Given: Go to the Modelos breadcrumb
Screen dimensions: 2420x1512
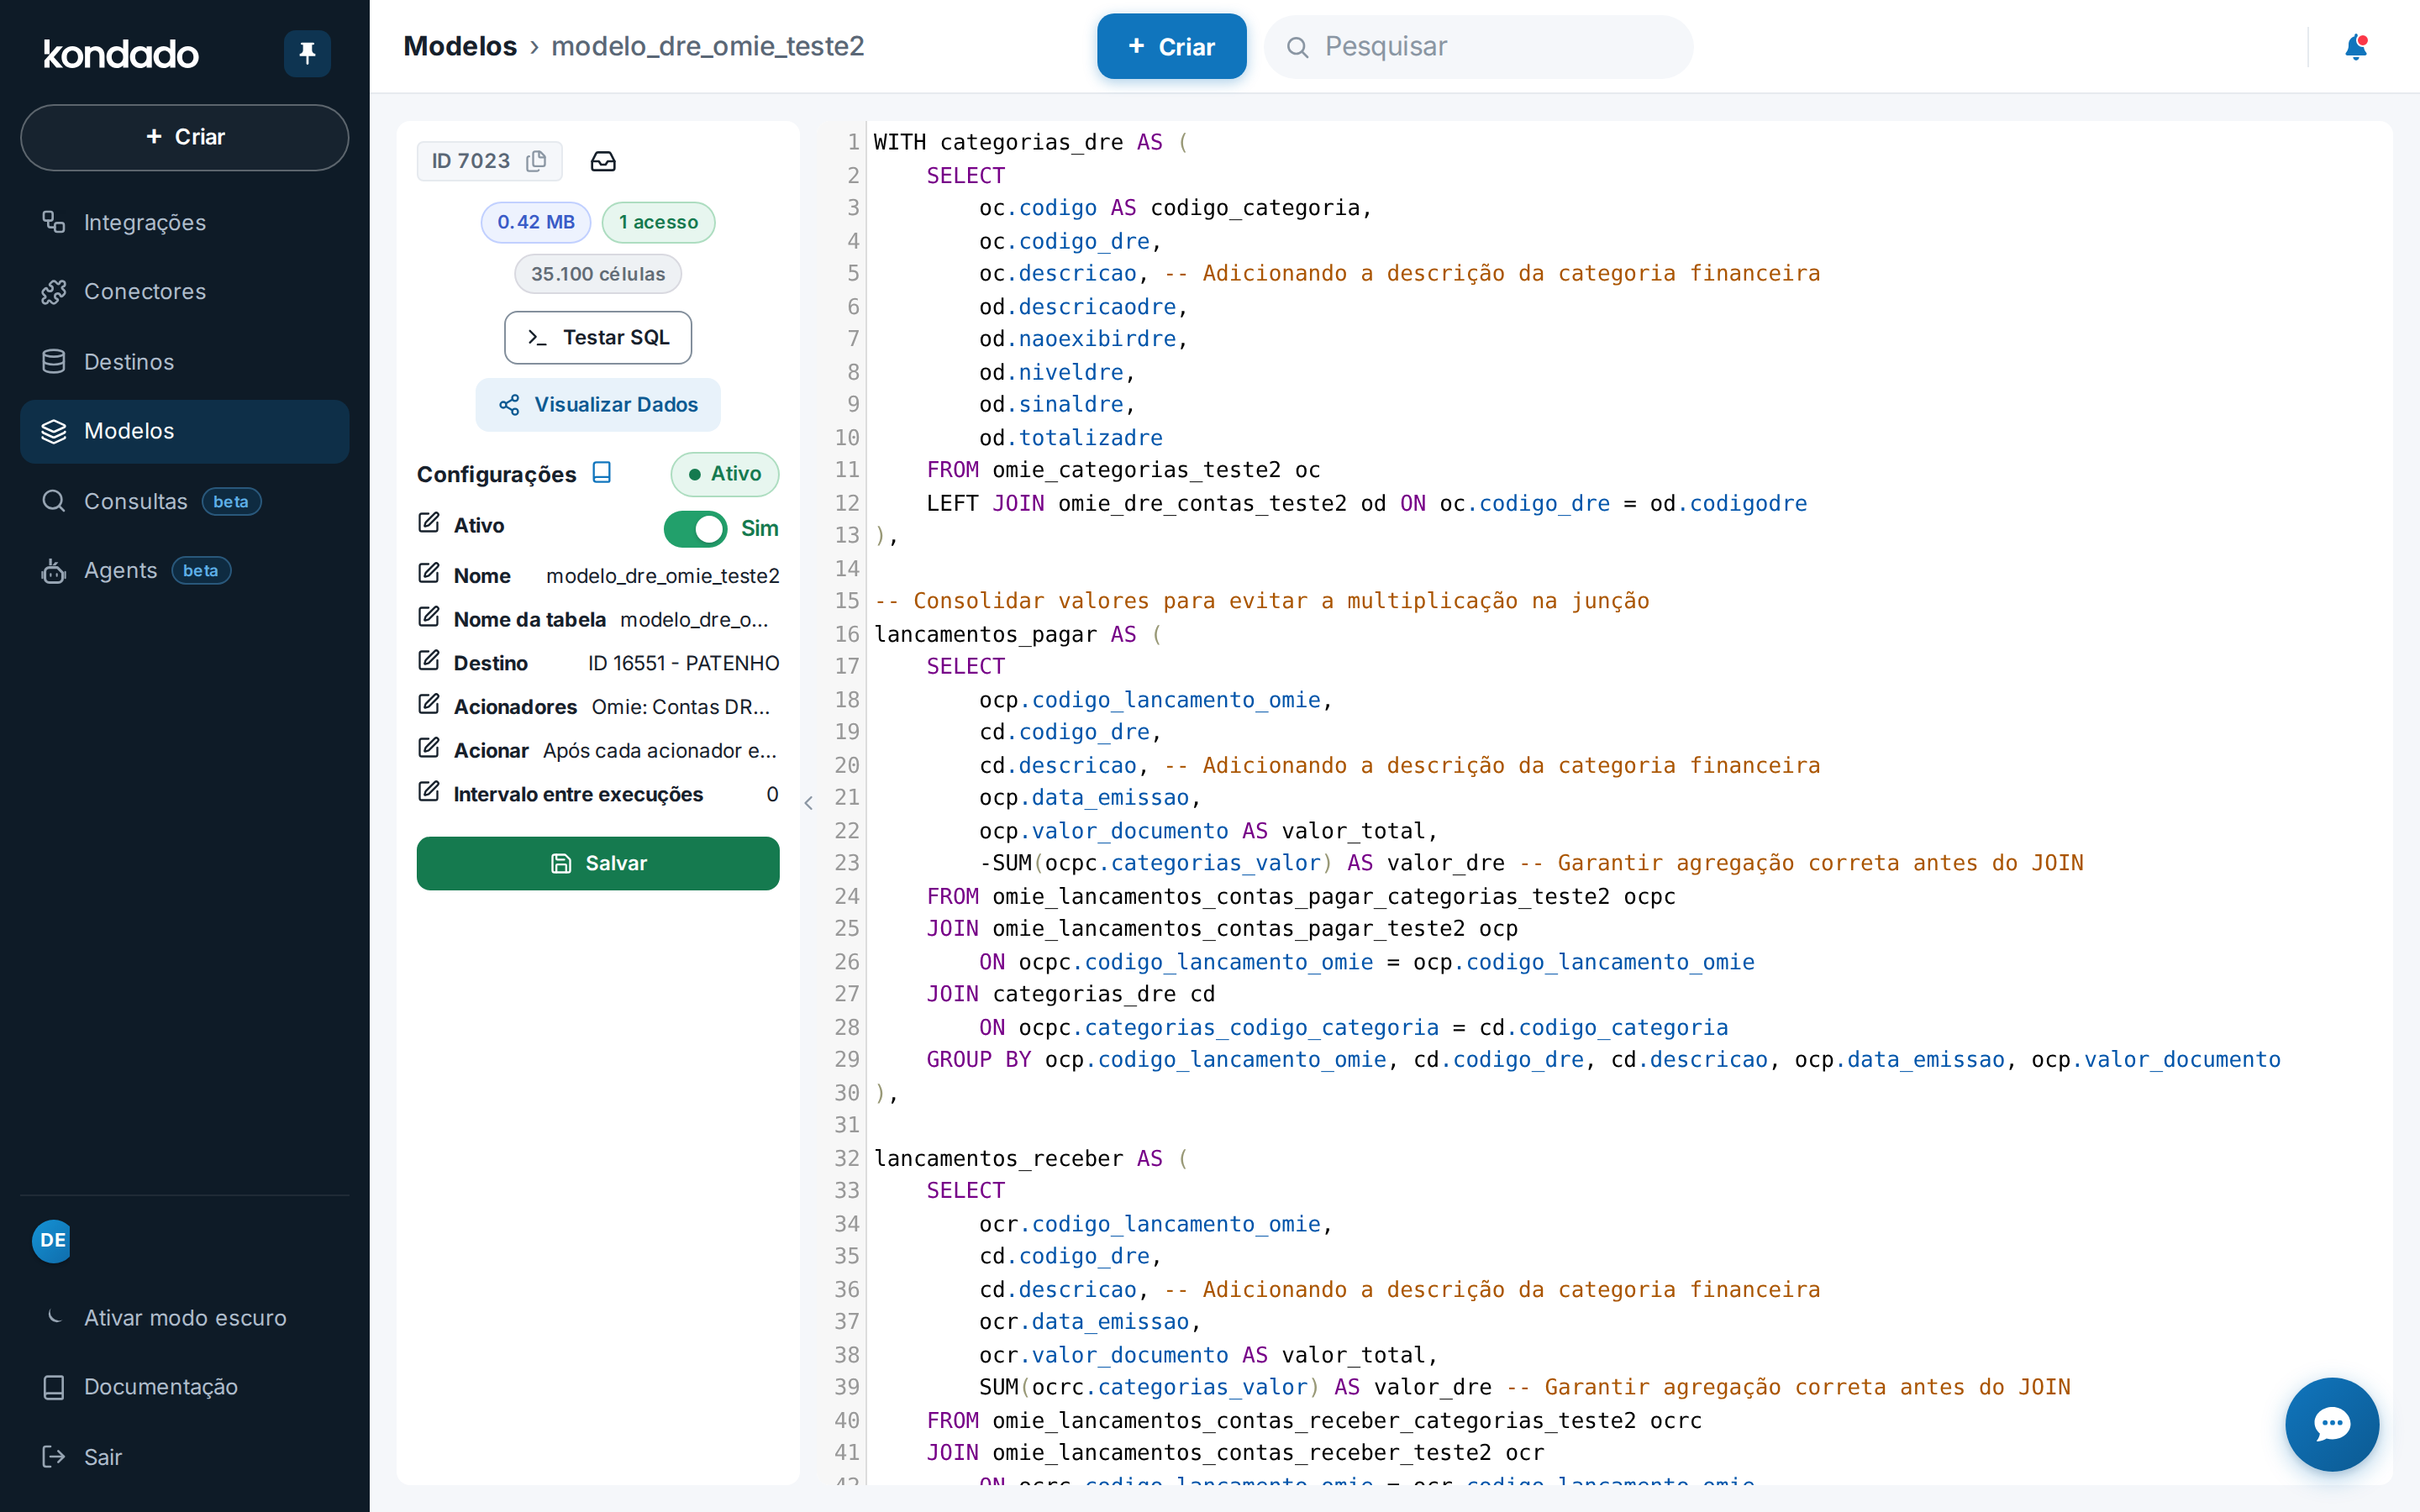Looking at the screenshot, I should [460, 47].
